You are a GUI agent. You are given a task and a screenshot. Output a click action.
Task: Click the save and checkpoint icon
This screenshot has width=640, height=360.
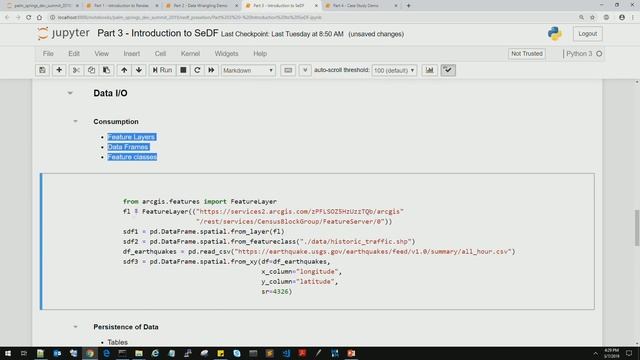42,70
